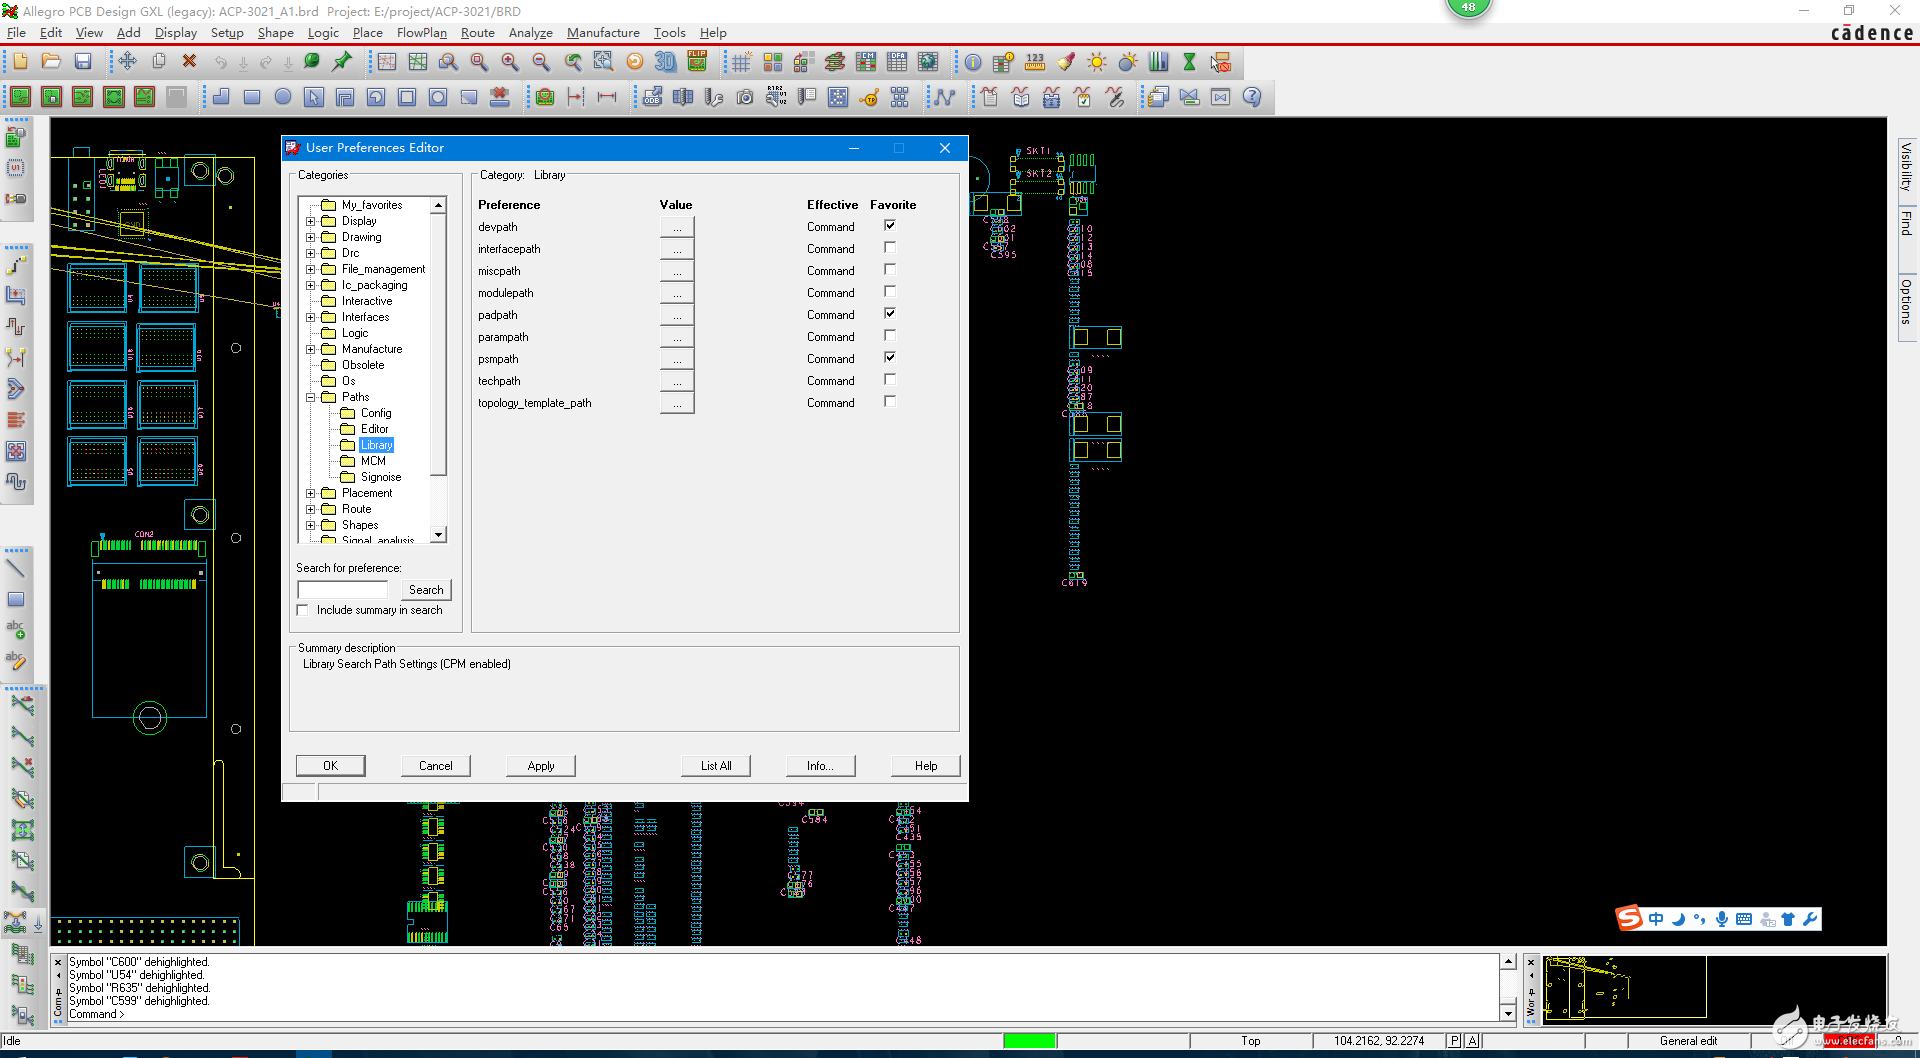Toggle Favorite checkbox for interfacepath
Screen dimensions: 1920x1058
(890, 248)
